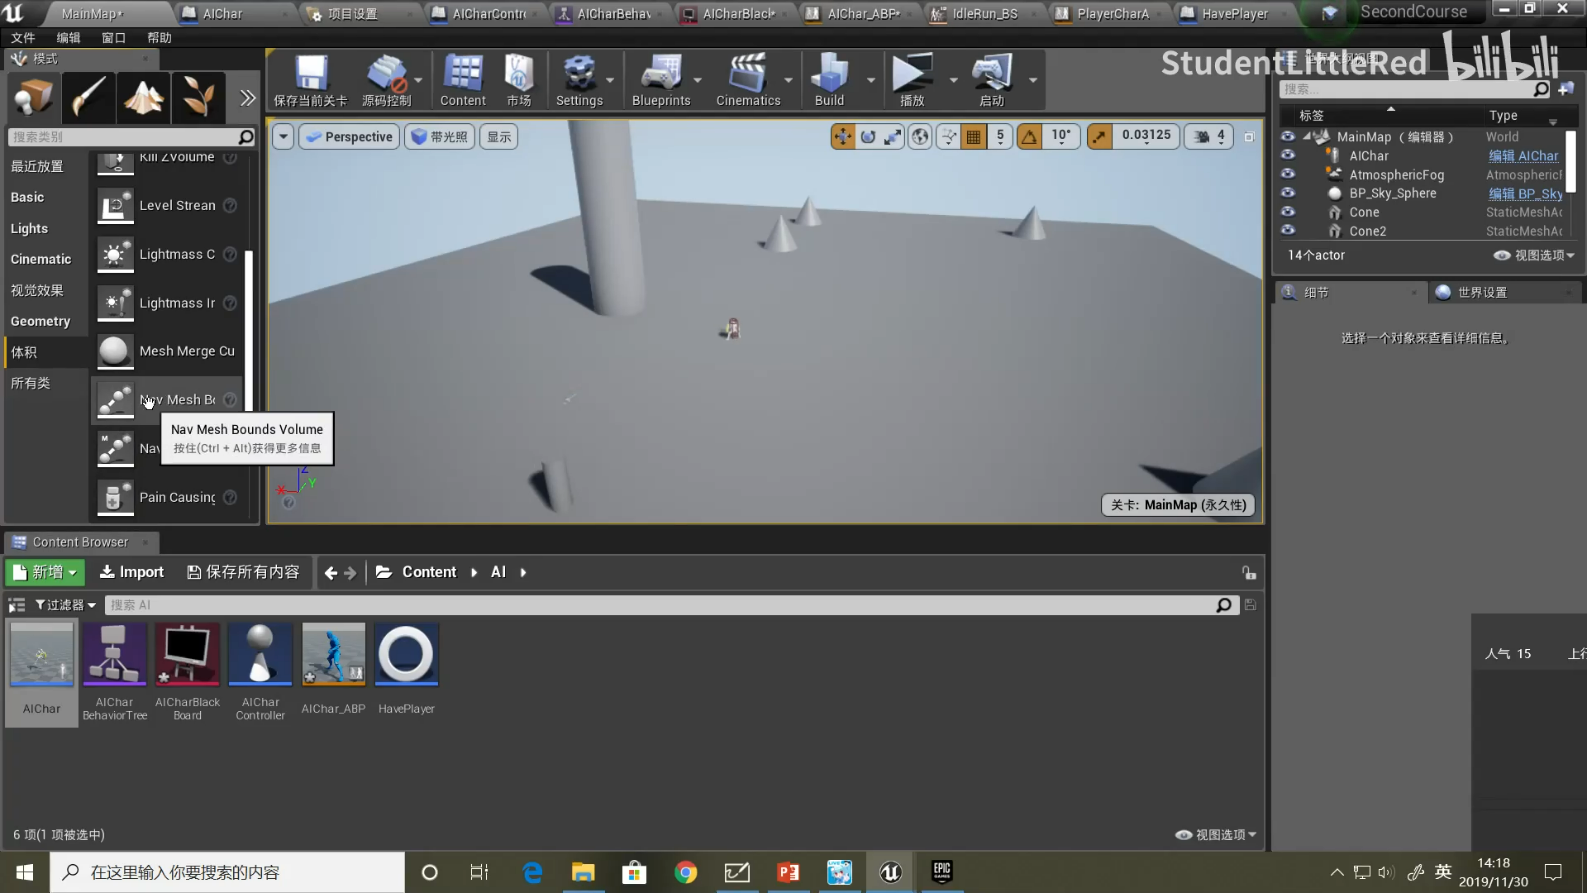This screenshot has width=1587, height=893.
Task: Open rotation snap value 10° dropdown
Action: [1061, 137]
